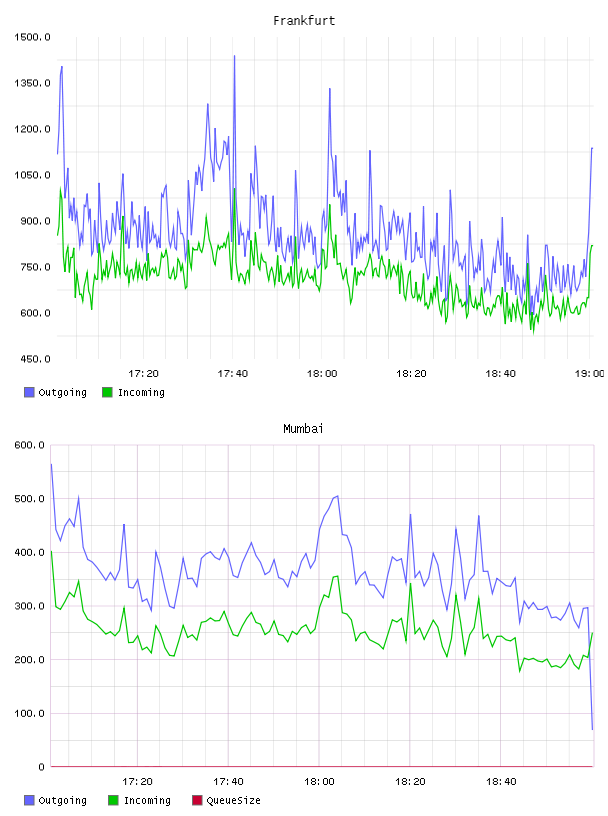Click the 500.0 y-axis label in Mumbai chart

(29, 499)
